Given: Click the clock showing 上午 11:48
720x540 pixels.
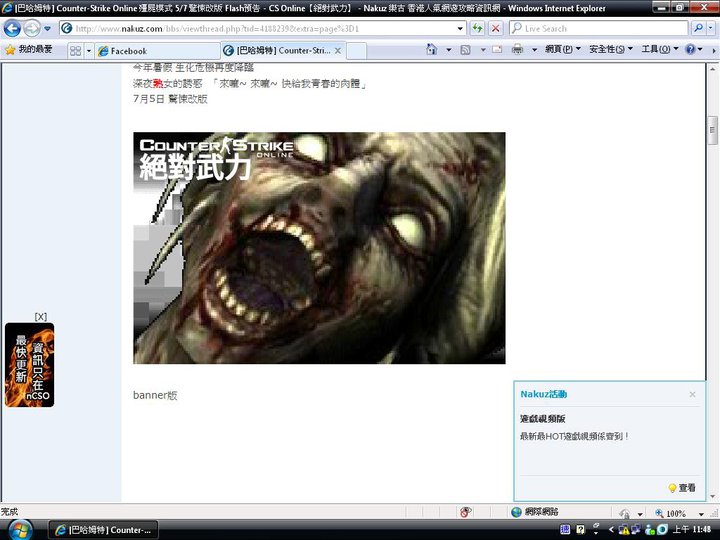Looking at the screenshot, I should (x=692, y=529).
